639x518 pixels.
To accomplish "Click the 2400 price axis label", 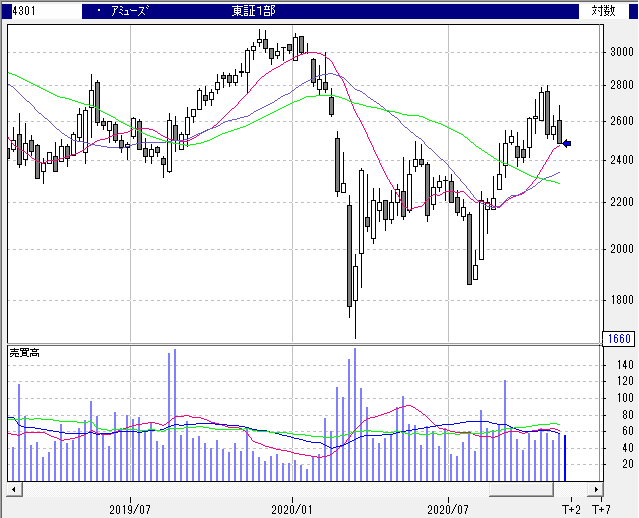I will coord(622,160).
